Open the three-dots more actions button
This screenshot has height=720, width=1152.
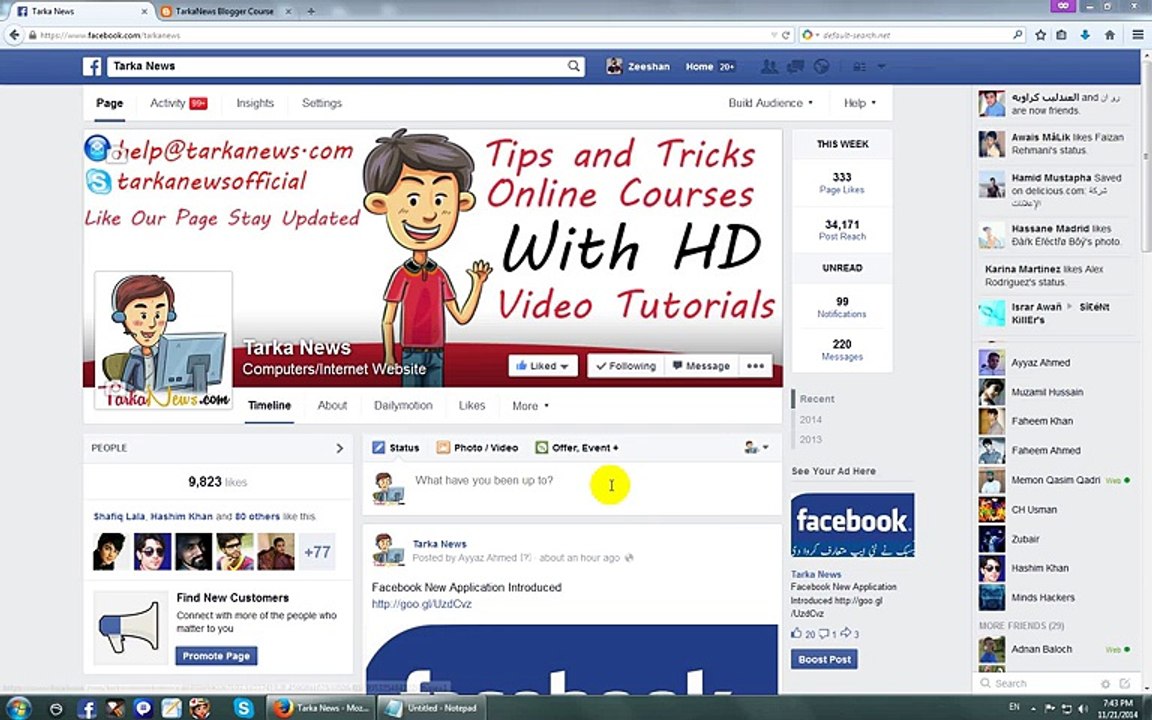pyautogui.click(x=755, y=366)
